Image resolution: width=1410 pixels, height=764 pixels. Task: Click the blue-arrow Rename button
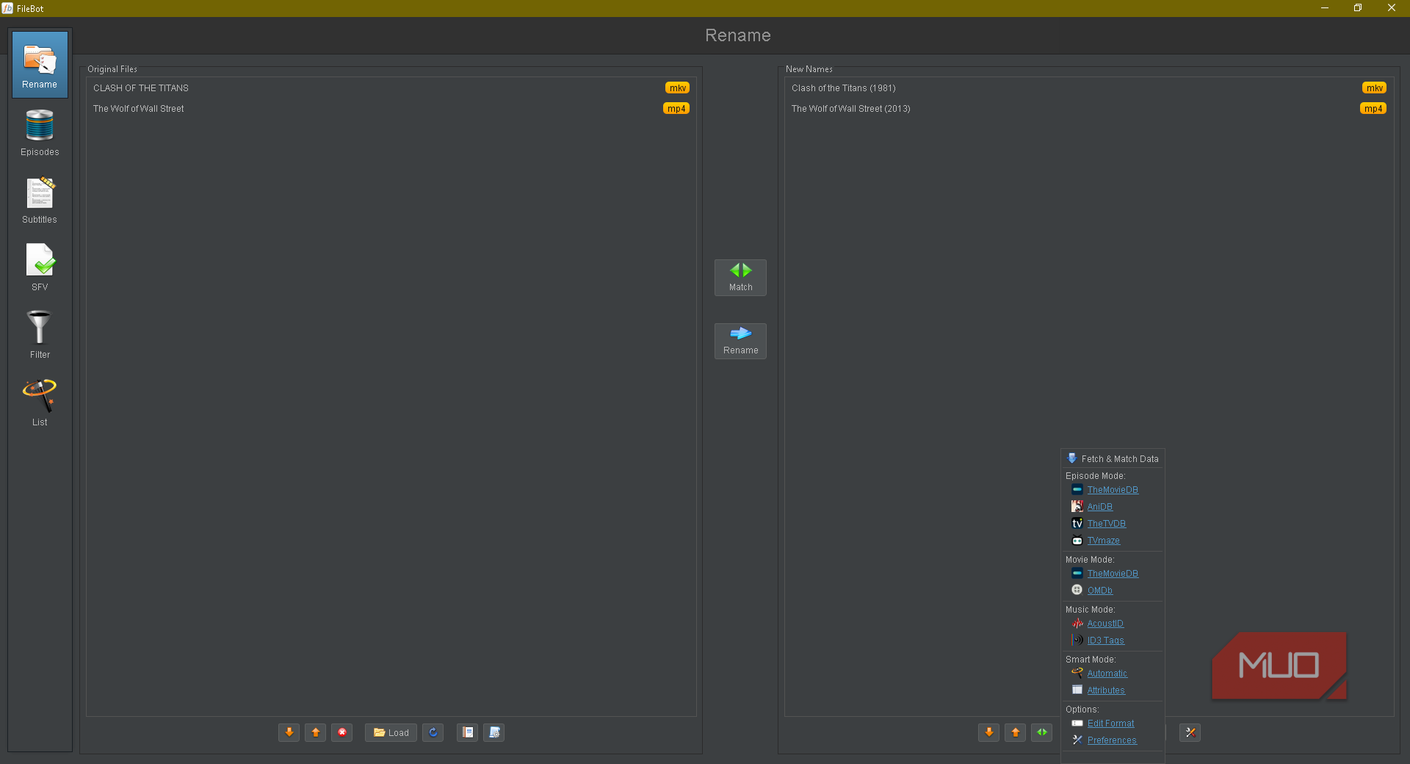[x=740, y=341]
